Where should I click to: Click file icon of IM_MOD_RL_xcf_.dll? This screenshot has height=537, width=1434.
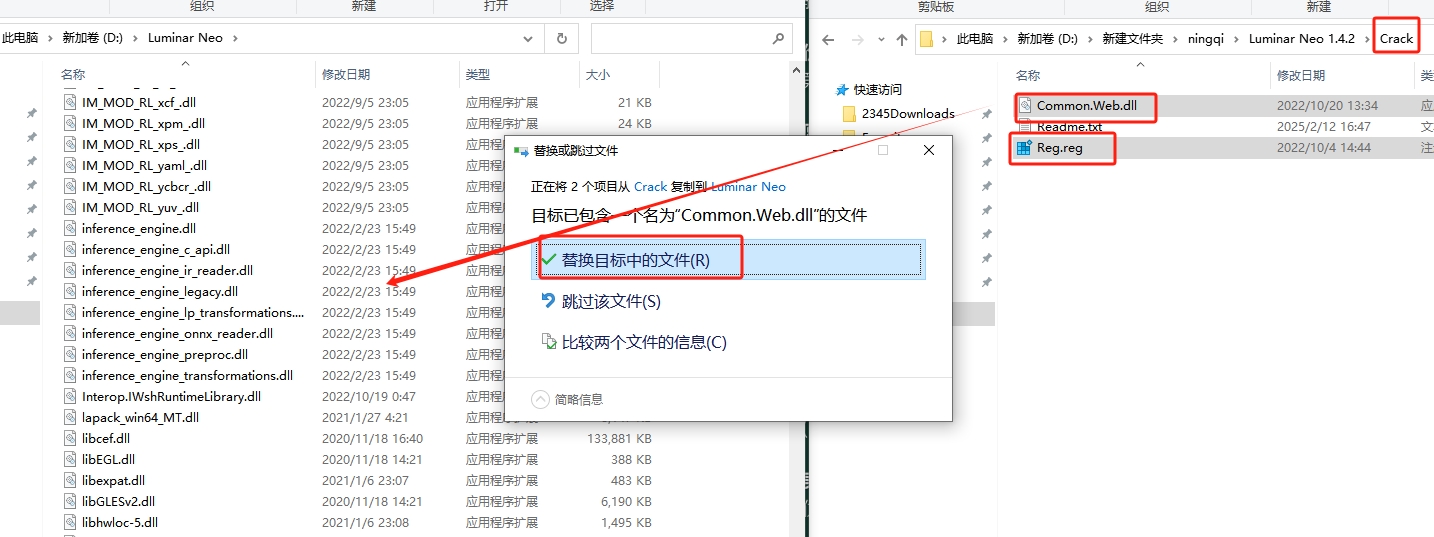pyautogui.click(x=70, y=102)
